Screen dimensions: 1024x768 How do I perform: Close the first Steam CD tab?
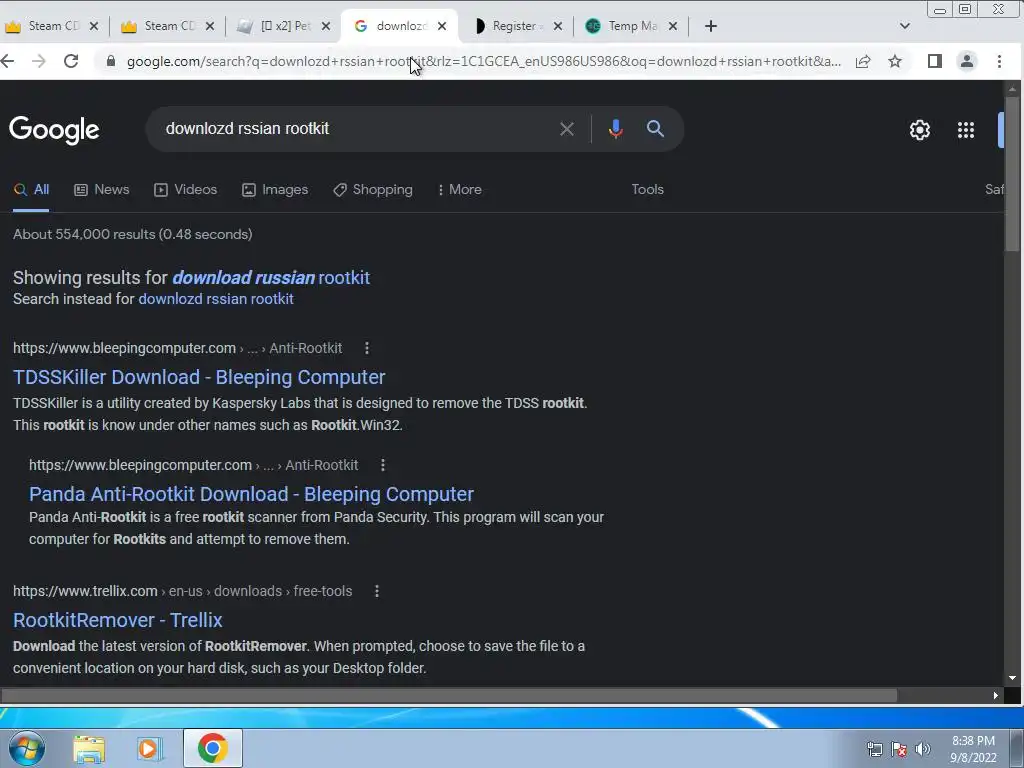point(94,26)
